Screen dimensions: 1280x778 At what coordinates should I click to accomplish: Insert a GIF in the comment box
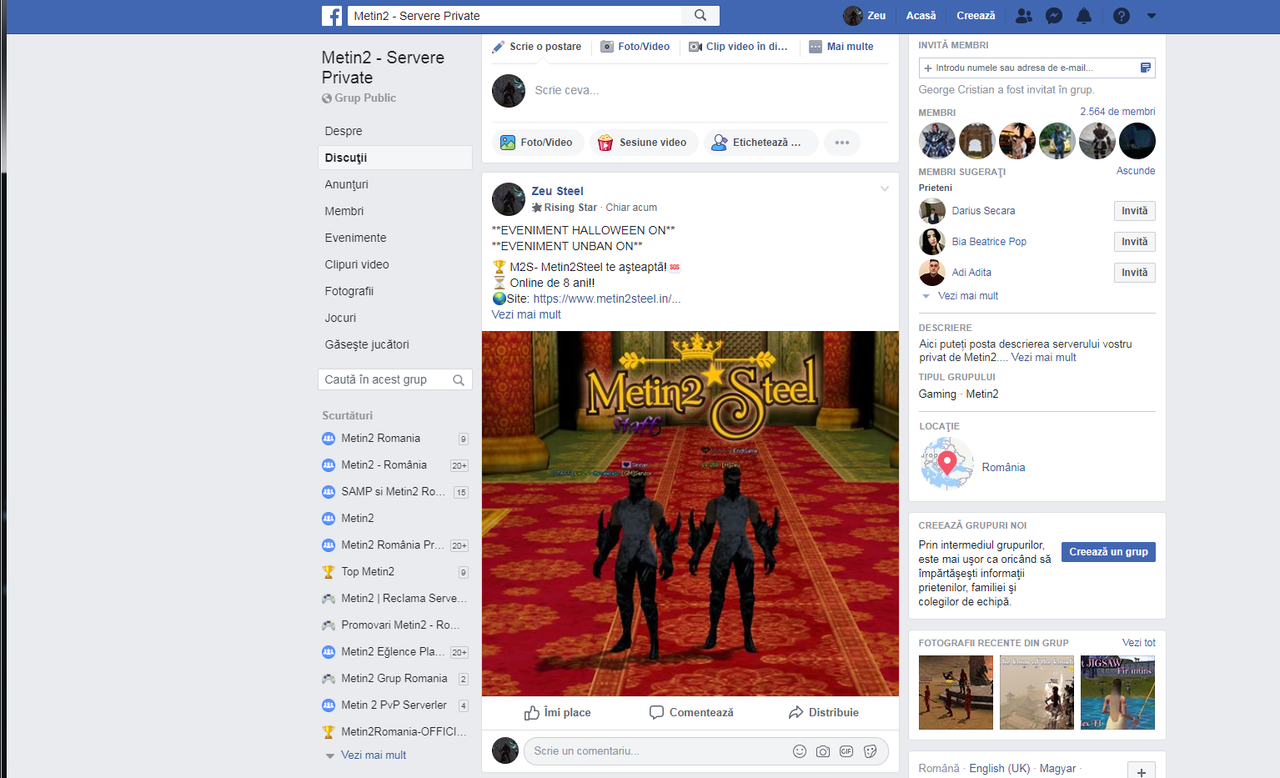pyautogui.click(x=846, y=751)
